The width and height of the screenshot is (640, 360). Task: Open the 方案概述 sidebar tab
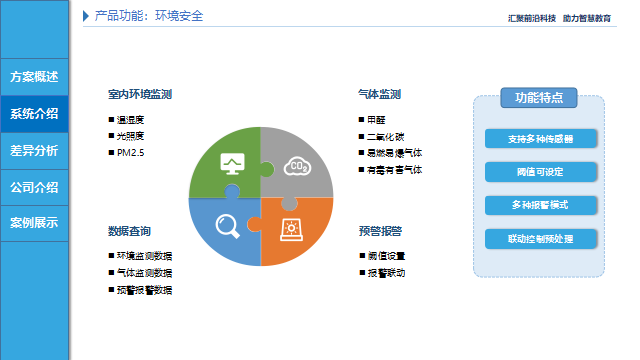[34, 77]
